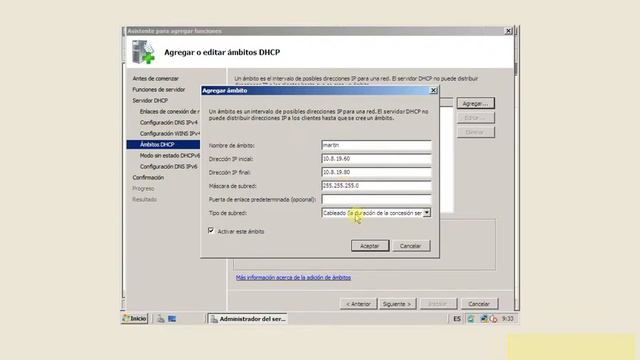Screen dimensions: 640x360
Task: Open Administrador del servidor taskbar item
Action: click(248, 319)
